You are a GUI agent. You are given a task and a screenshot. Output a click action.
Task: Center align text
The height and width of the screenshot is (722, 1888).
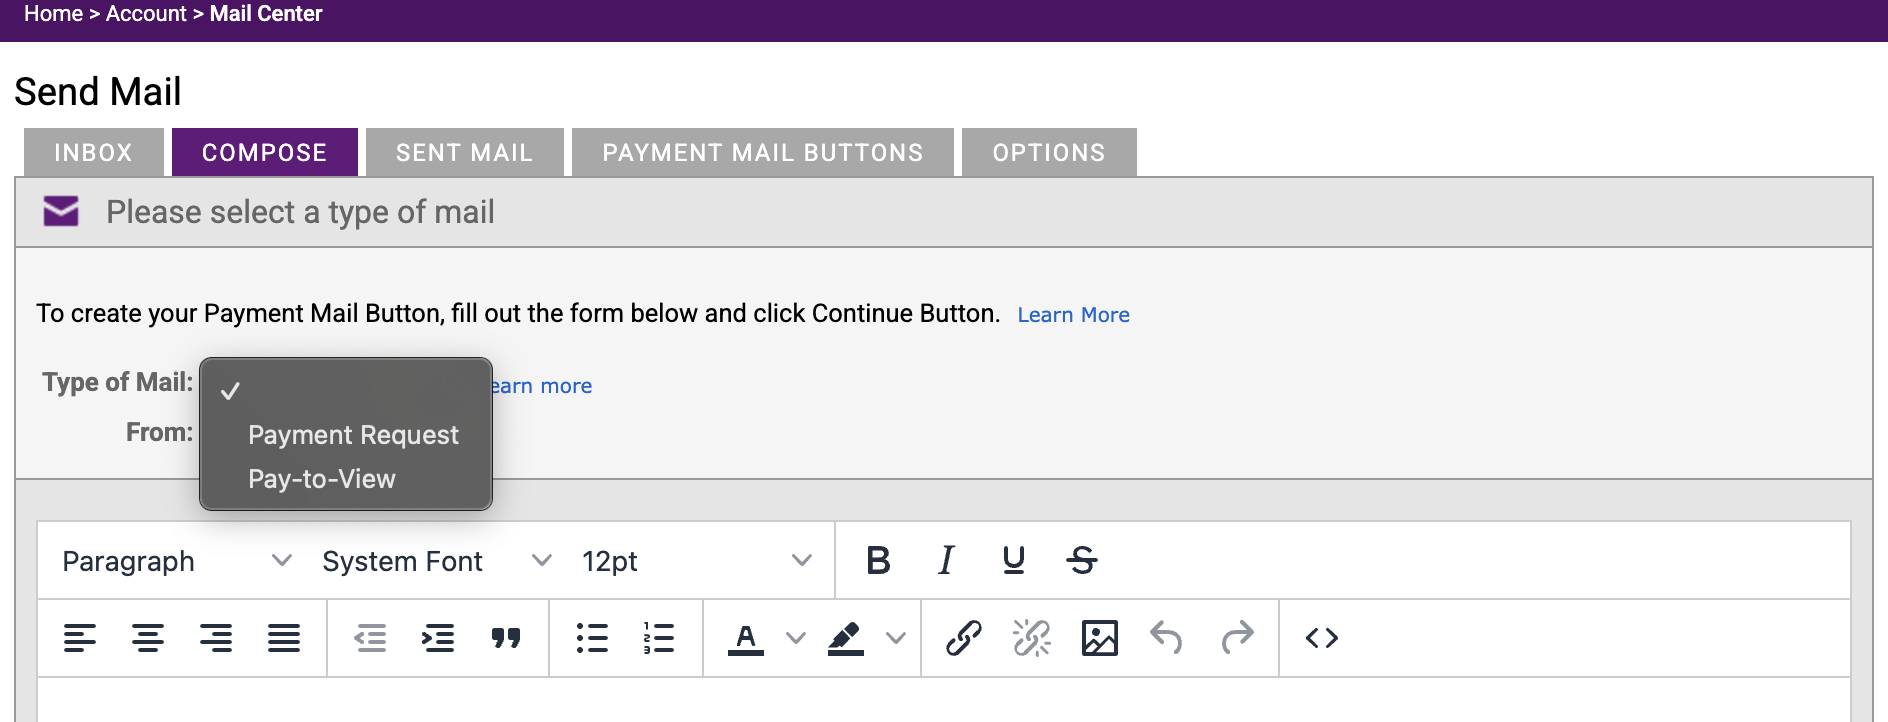148,638
